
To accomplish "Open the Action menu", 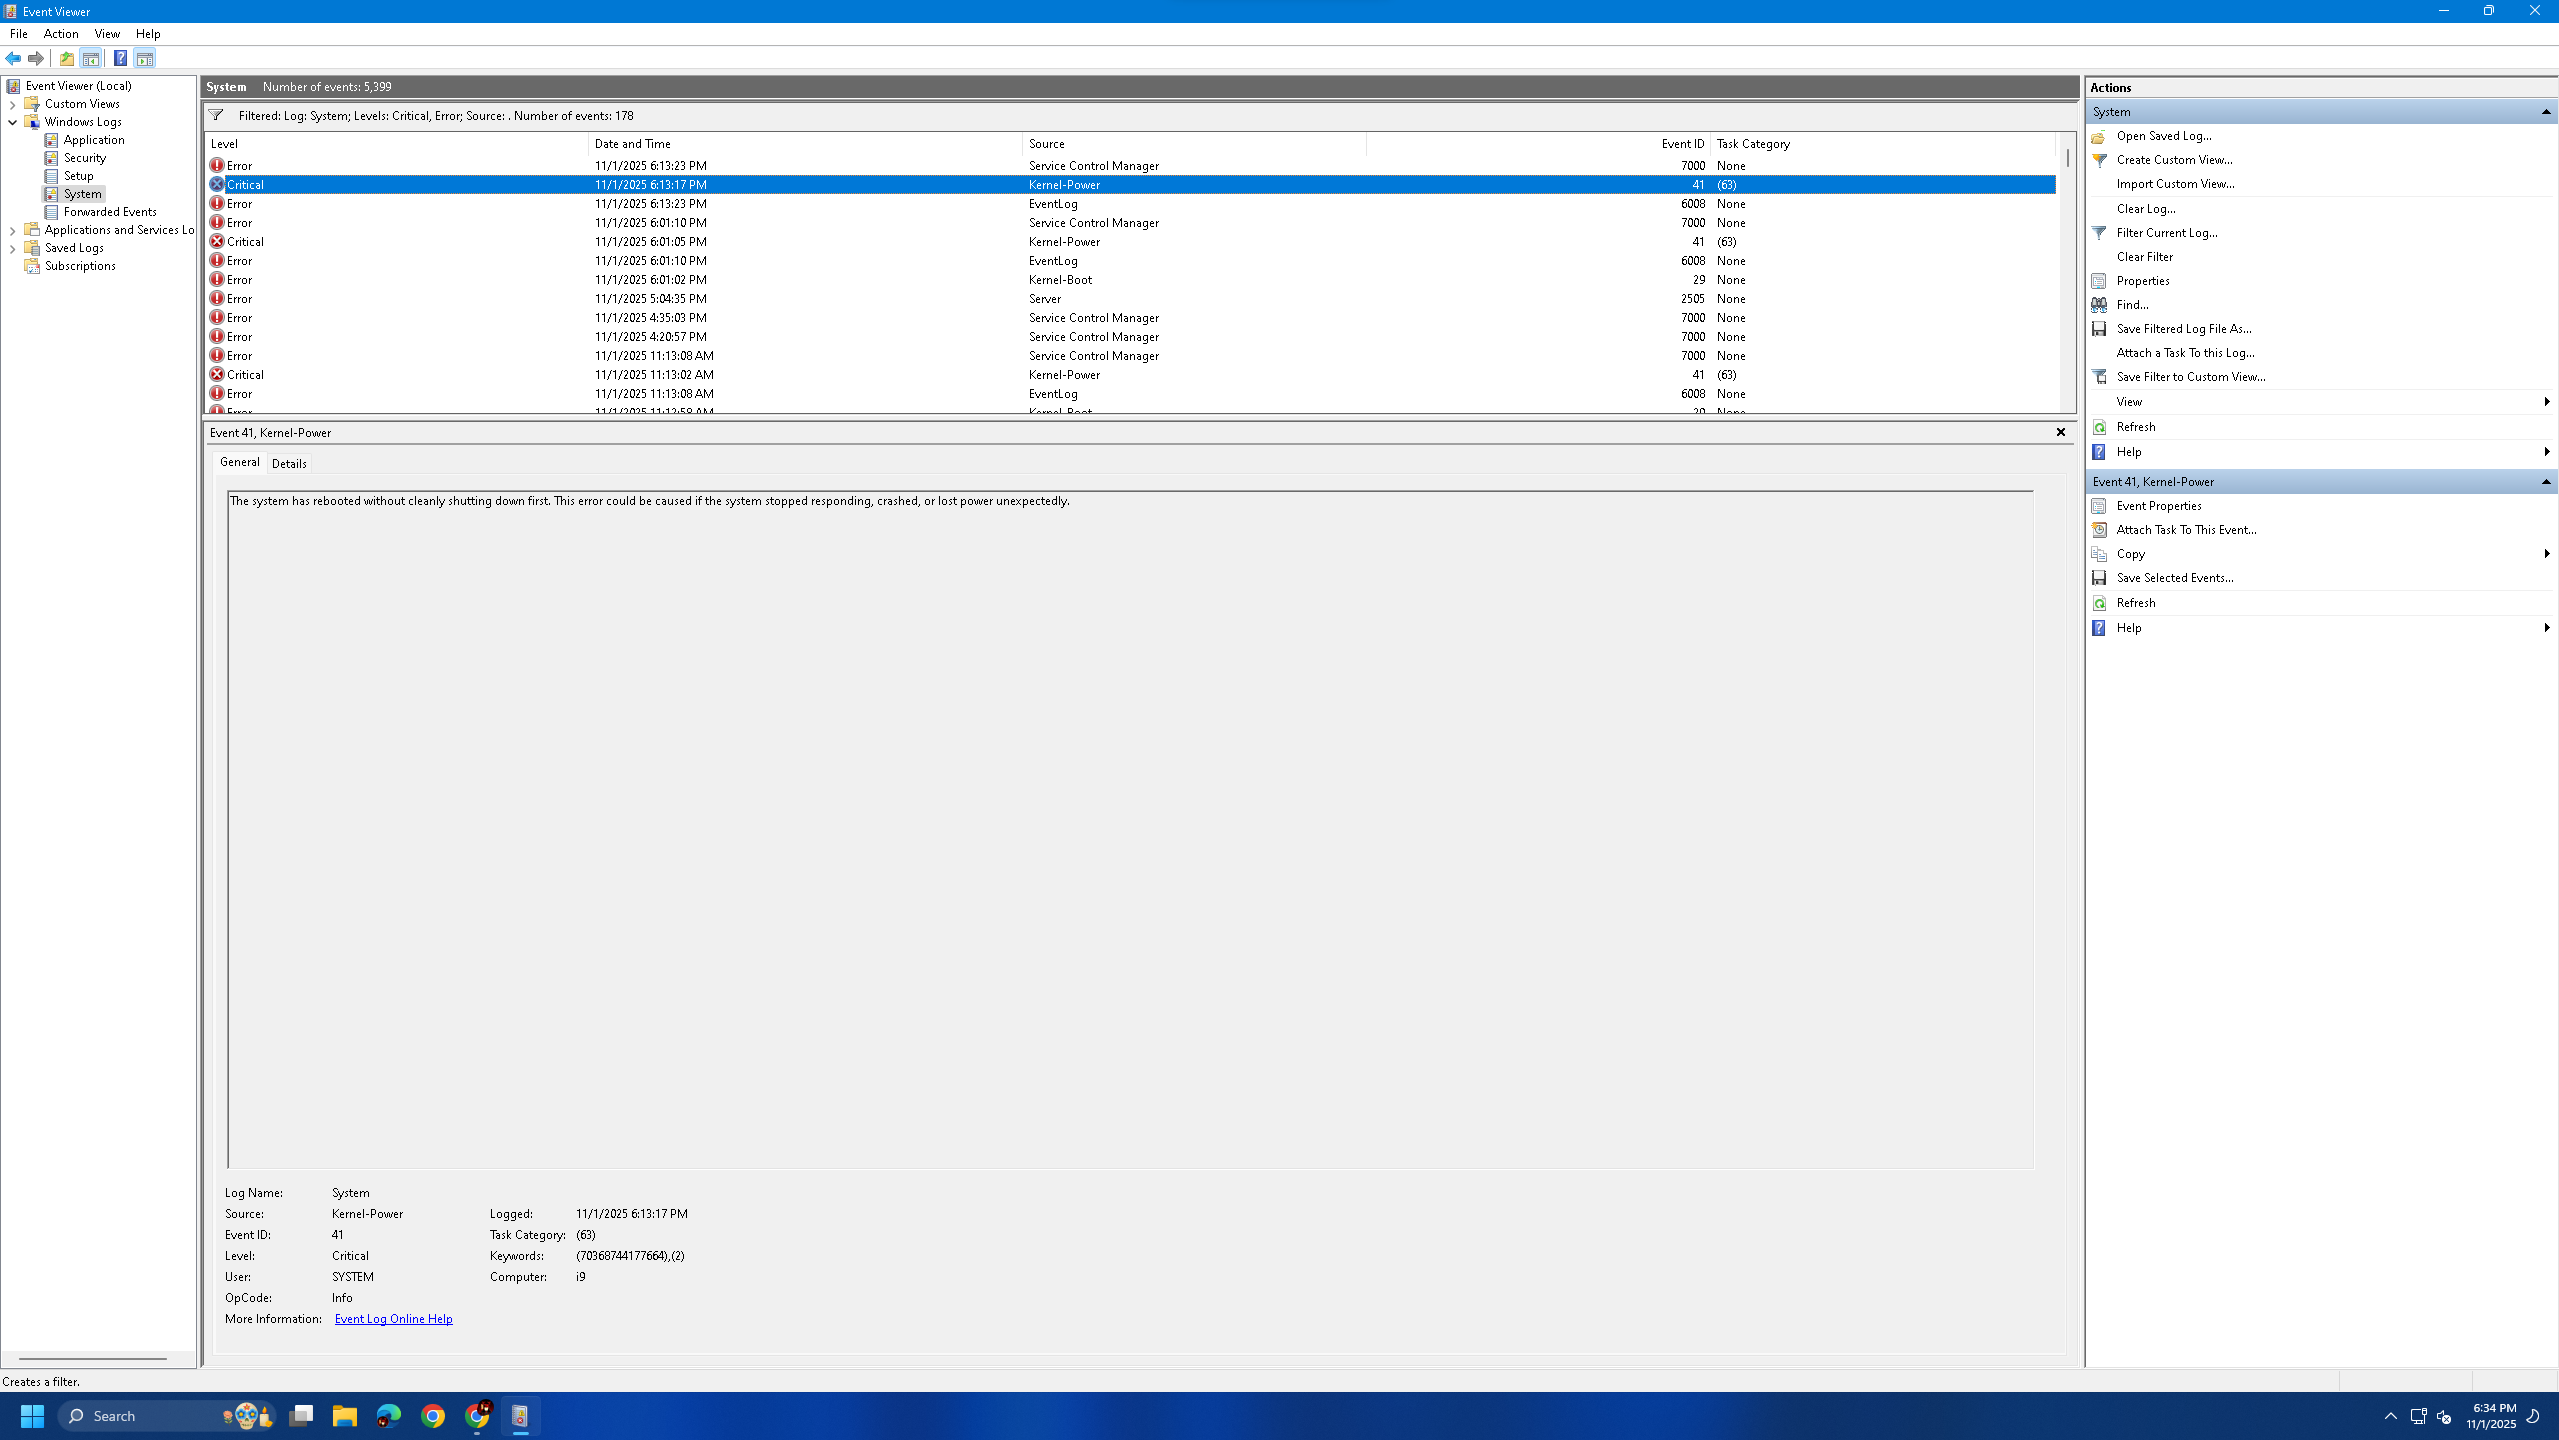I will (61, 34).
